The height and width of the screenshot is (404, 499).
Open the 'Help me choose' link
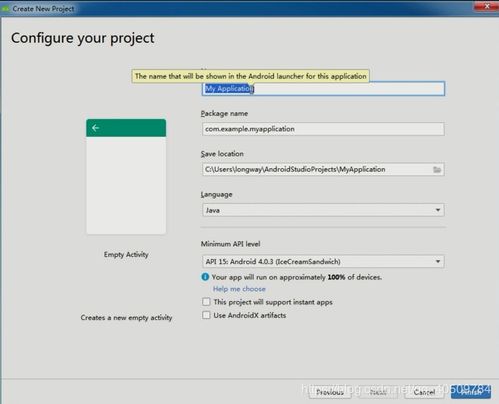click(x=239, y=289)
